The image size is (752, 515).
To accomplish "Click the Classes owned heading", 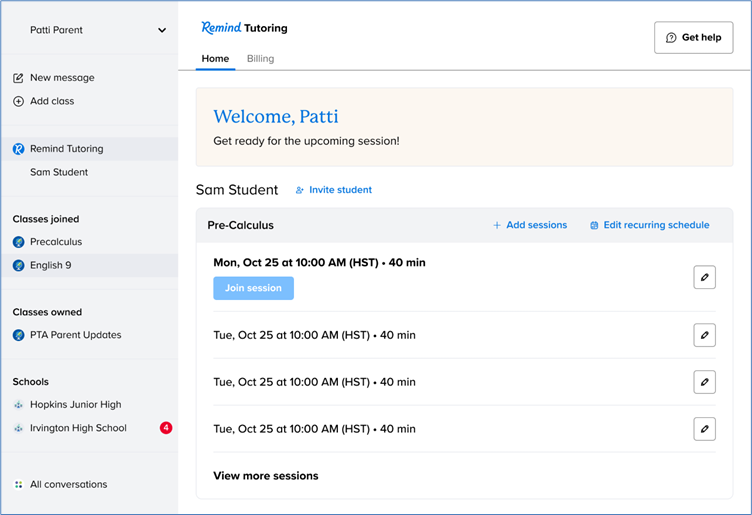I will click(x=47, y=312).
